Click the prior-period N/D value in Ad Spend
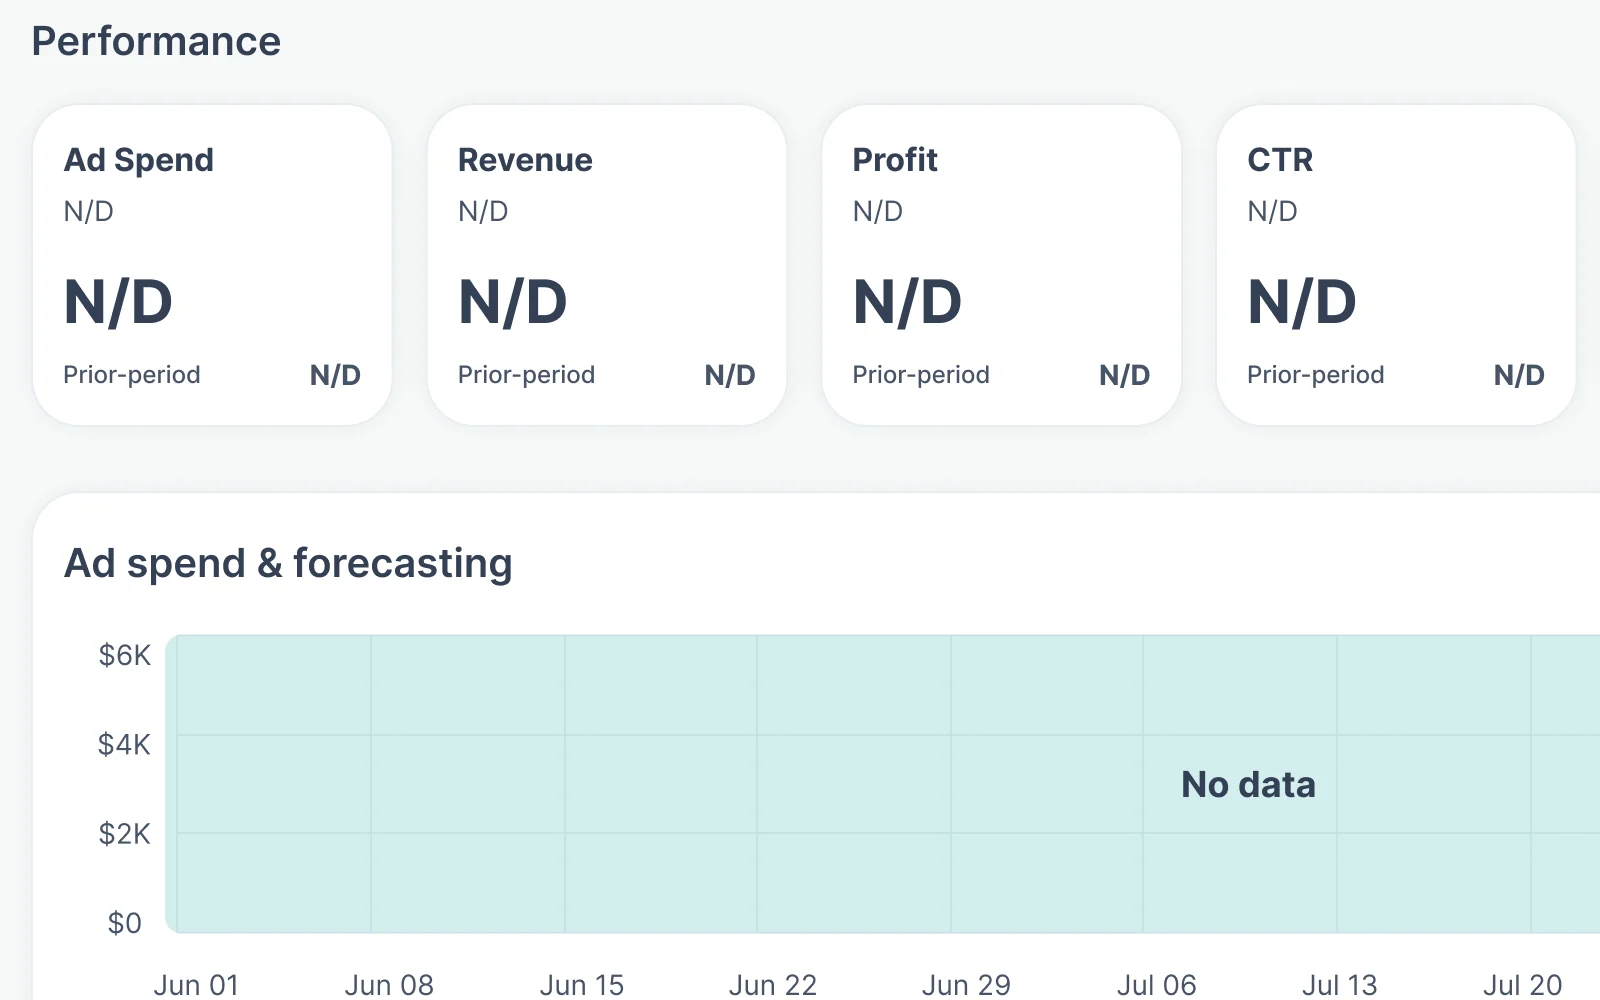 pyautogui.click(x=335, y=375)
